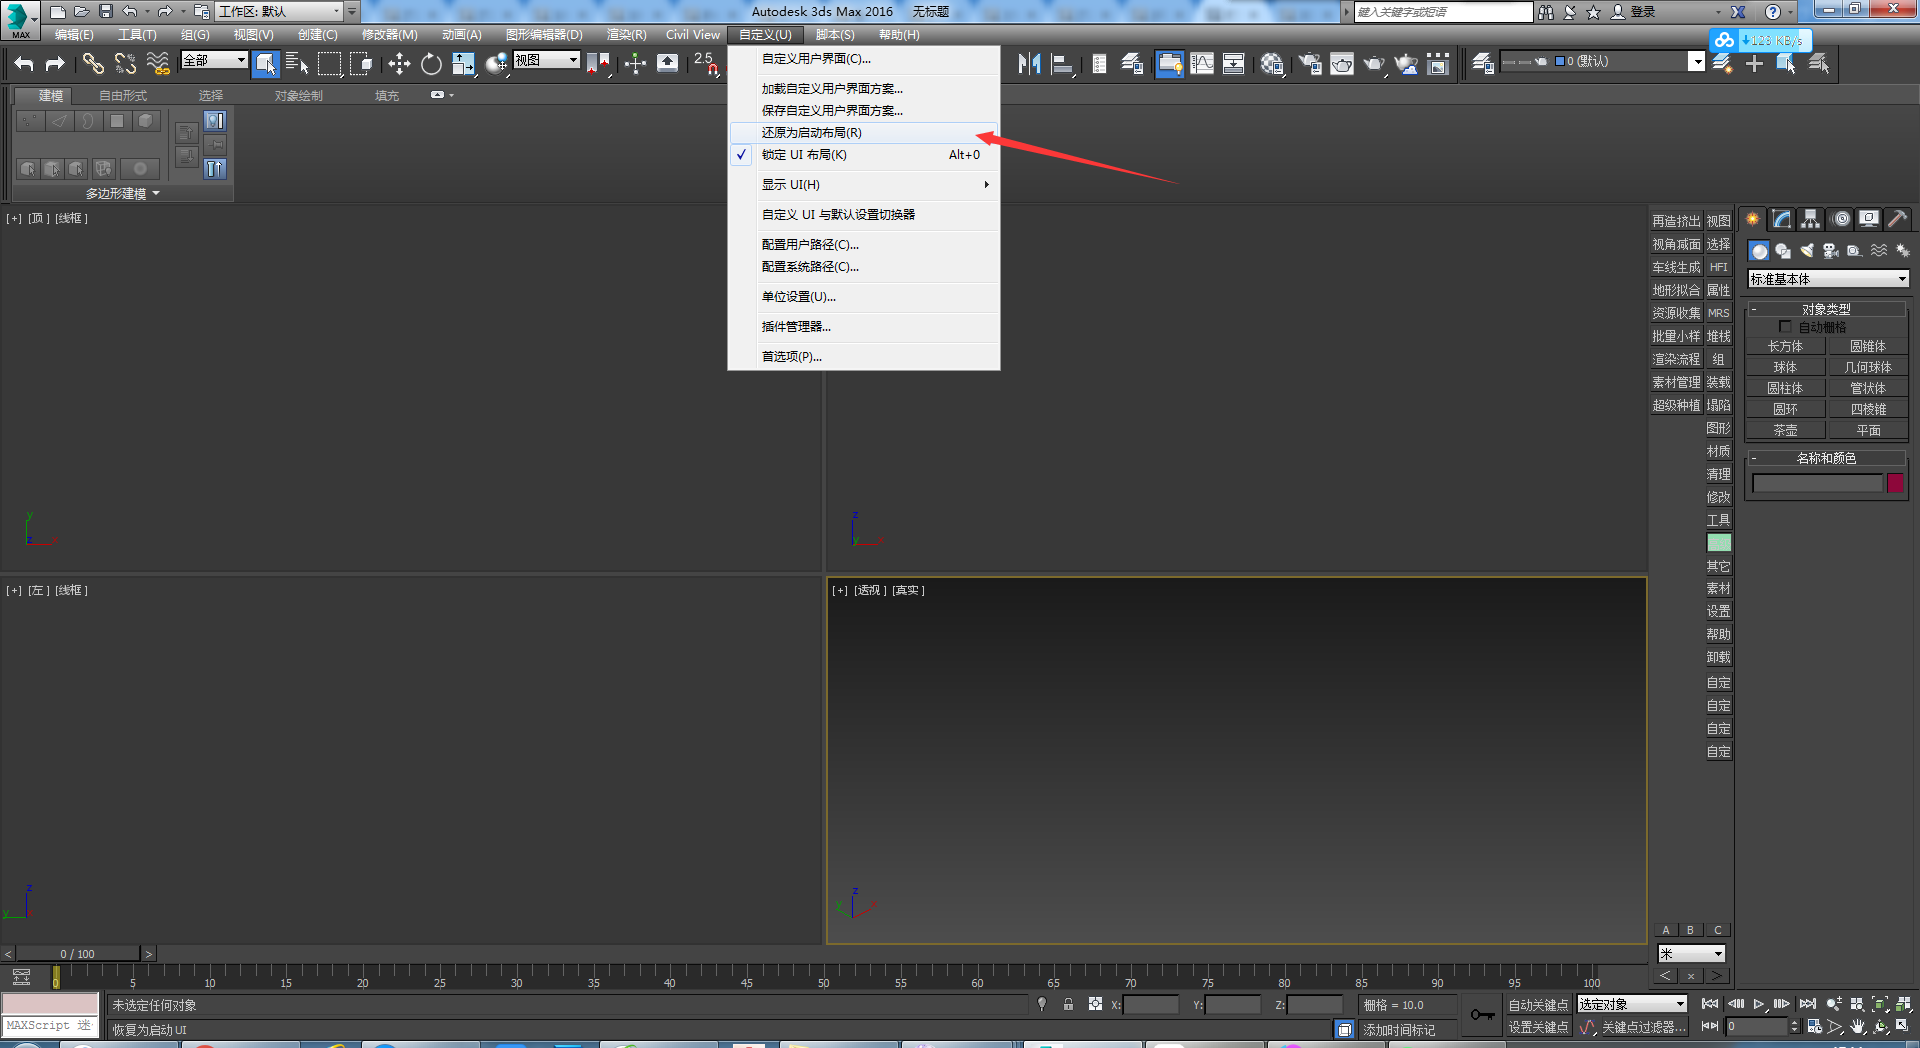This screenshot has width=1920, height=1048.
Task: Create a 长方体 box primitive
Action: pos(1785,346)
